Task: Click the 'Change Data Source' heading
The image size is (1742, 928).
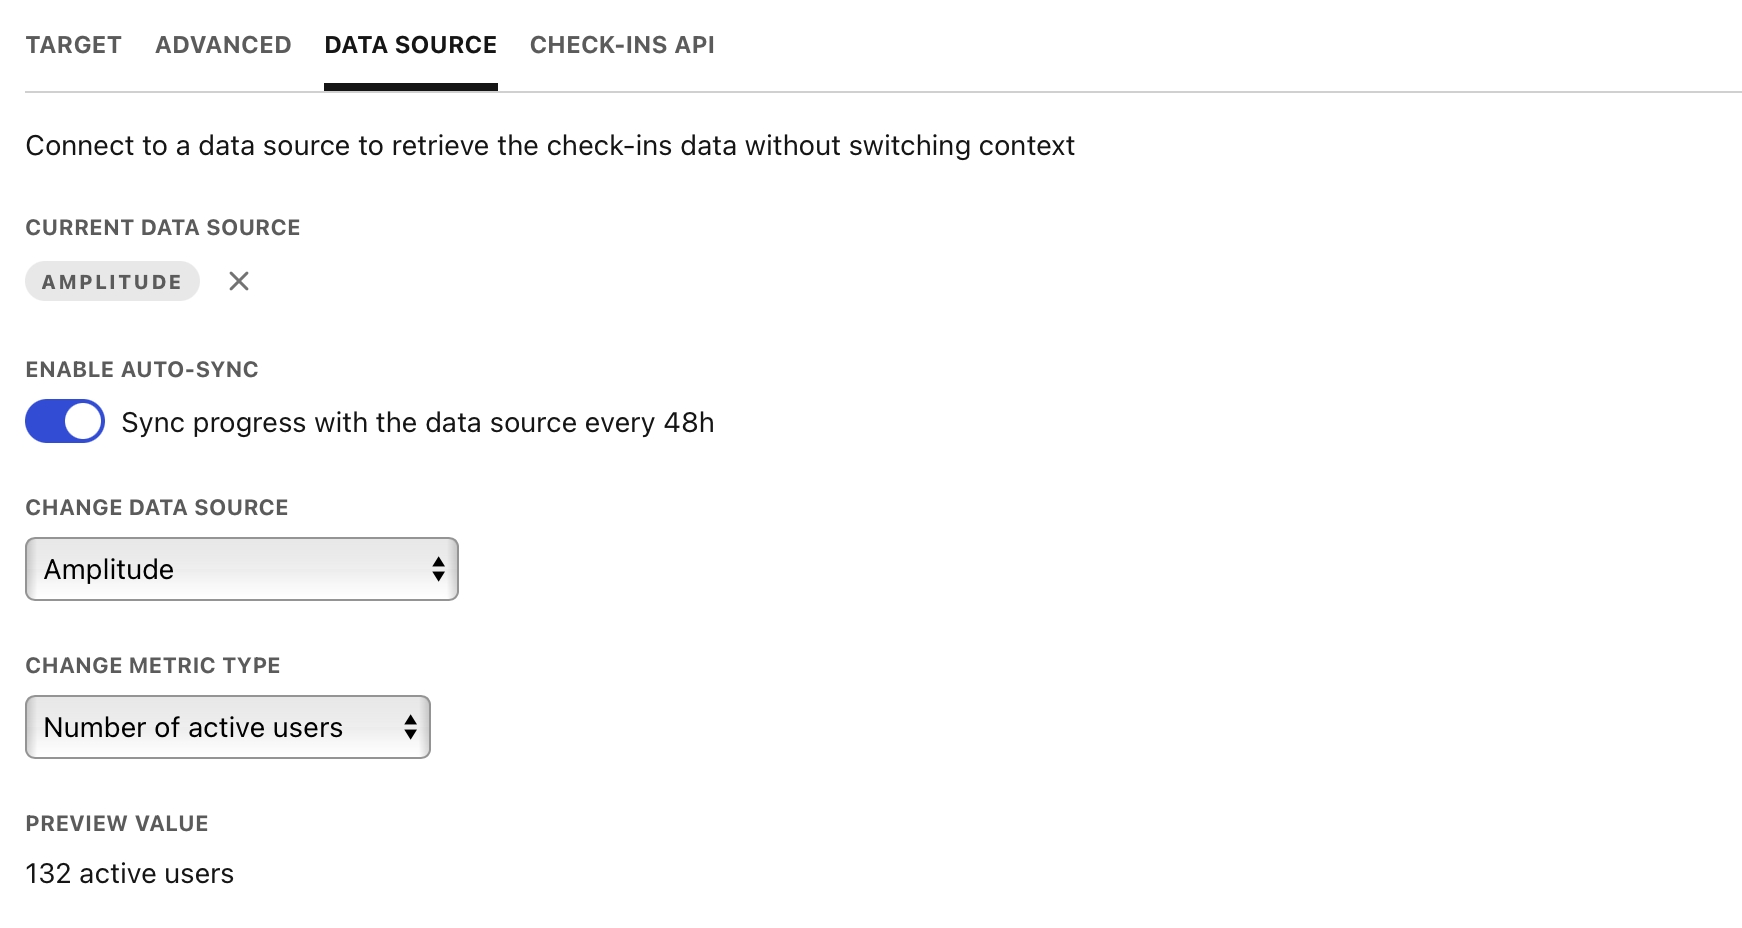Action: tap(157, 508)
